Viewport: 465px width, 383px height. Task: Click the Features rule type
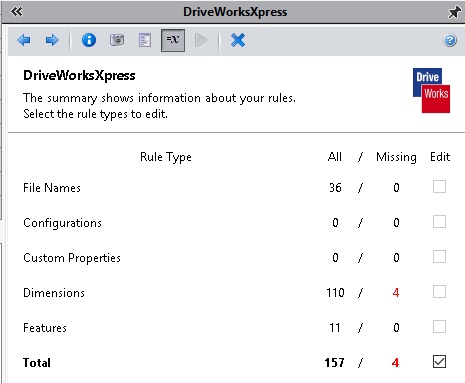[x=45, y=328]
